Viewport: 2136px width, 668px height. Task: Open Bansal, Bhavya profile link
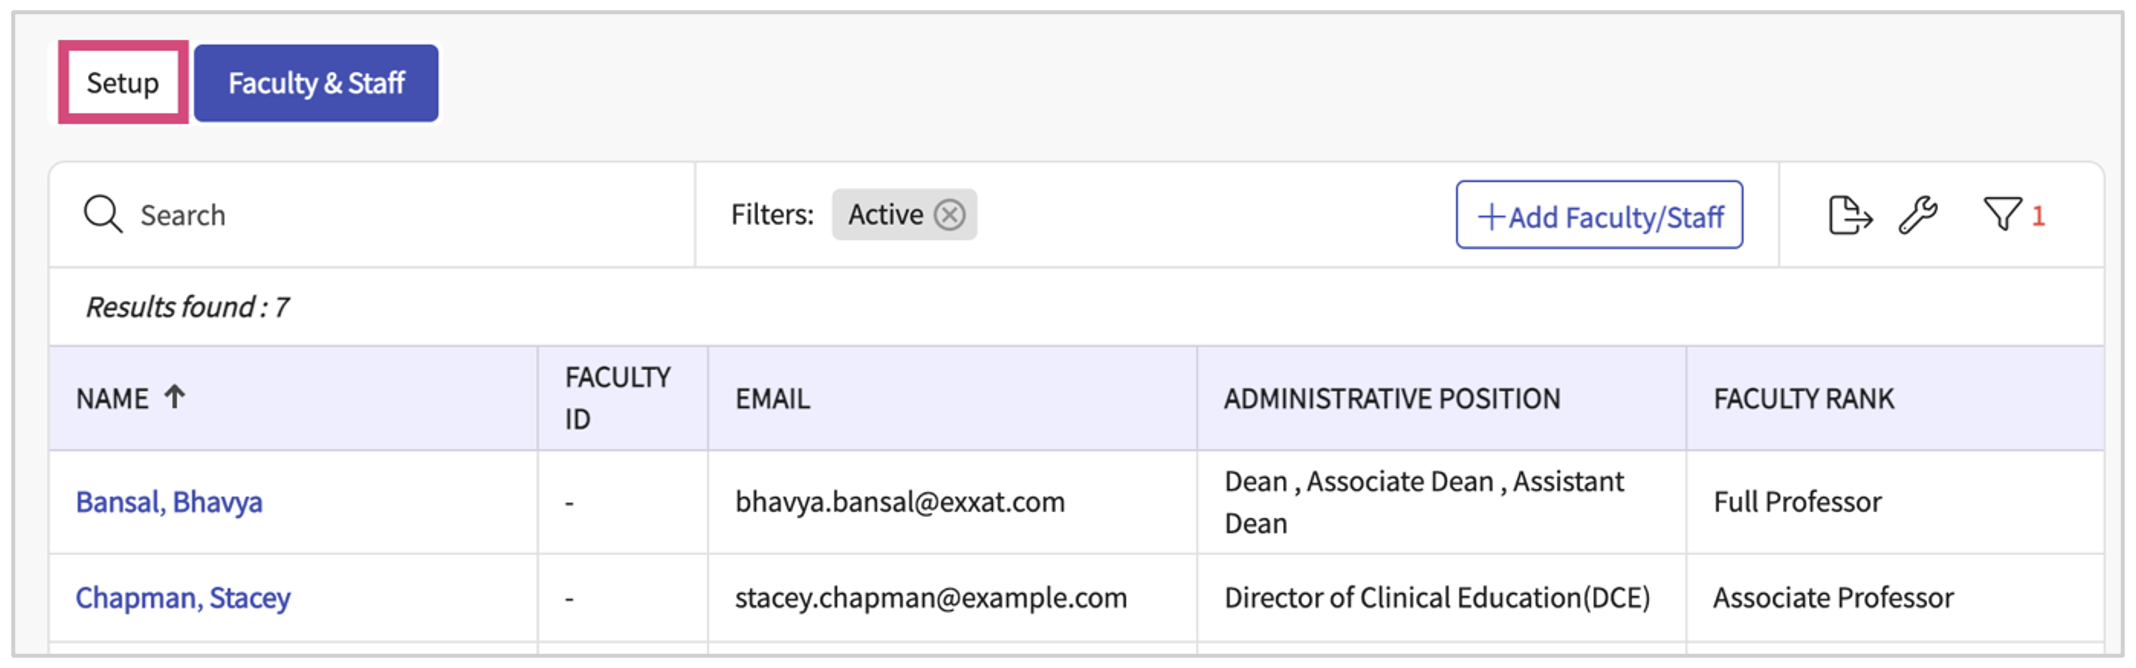click(x=169, y=502)
